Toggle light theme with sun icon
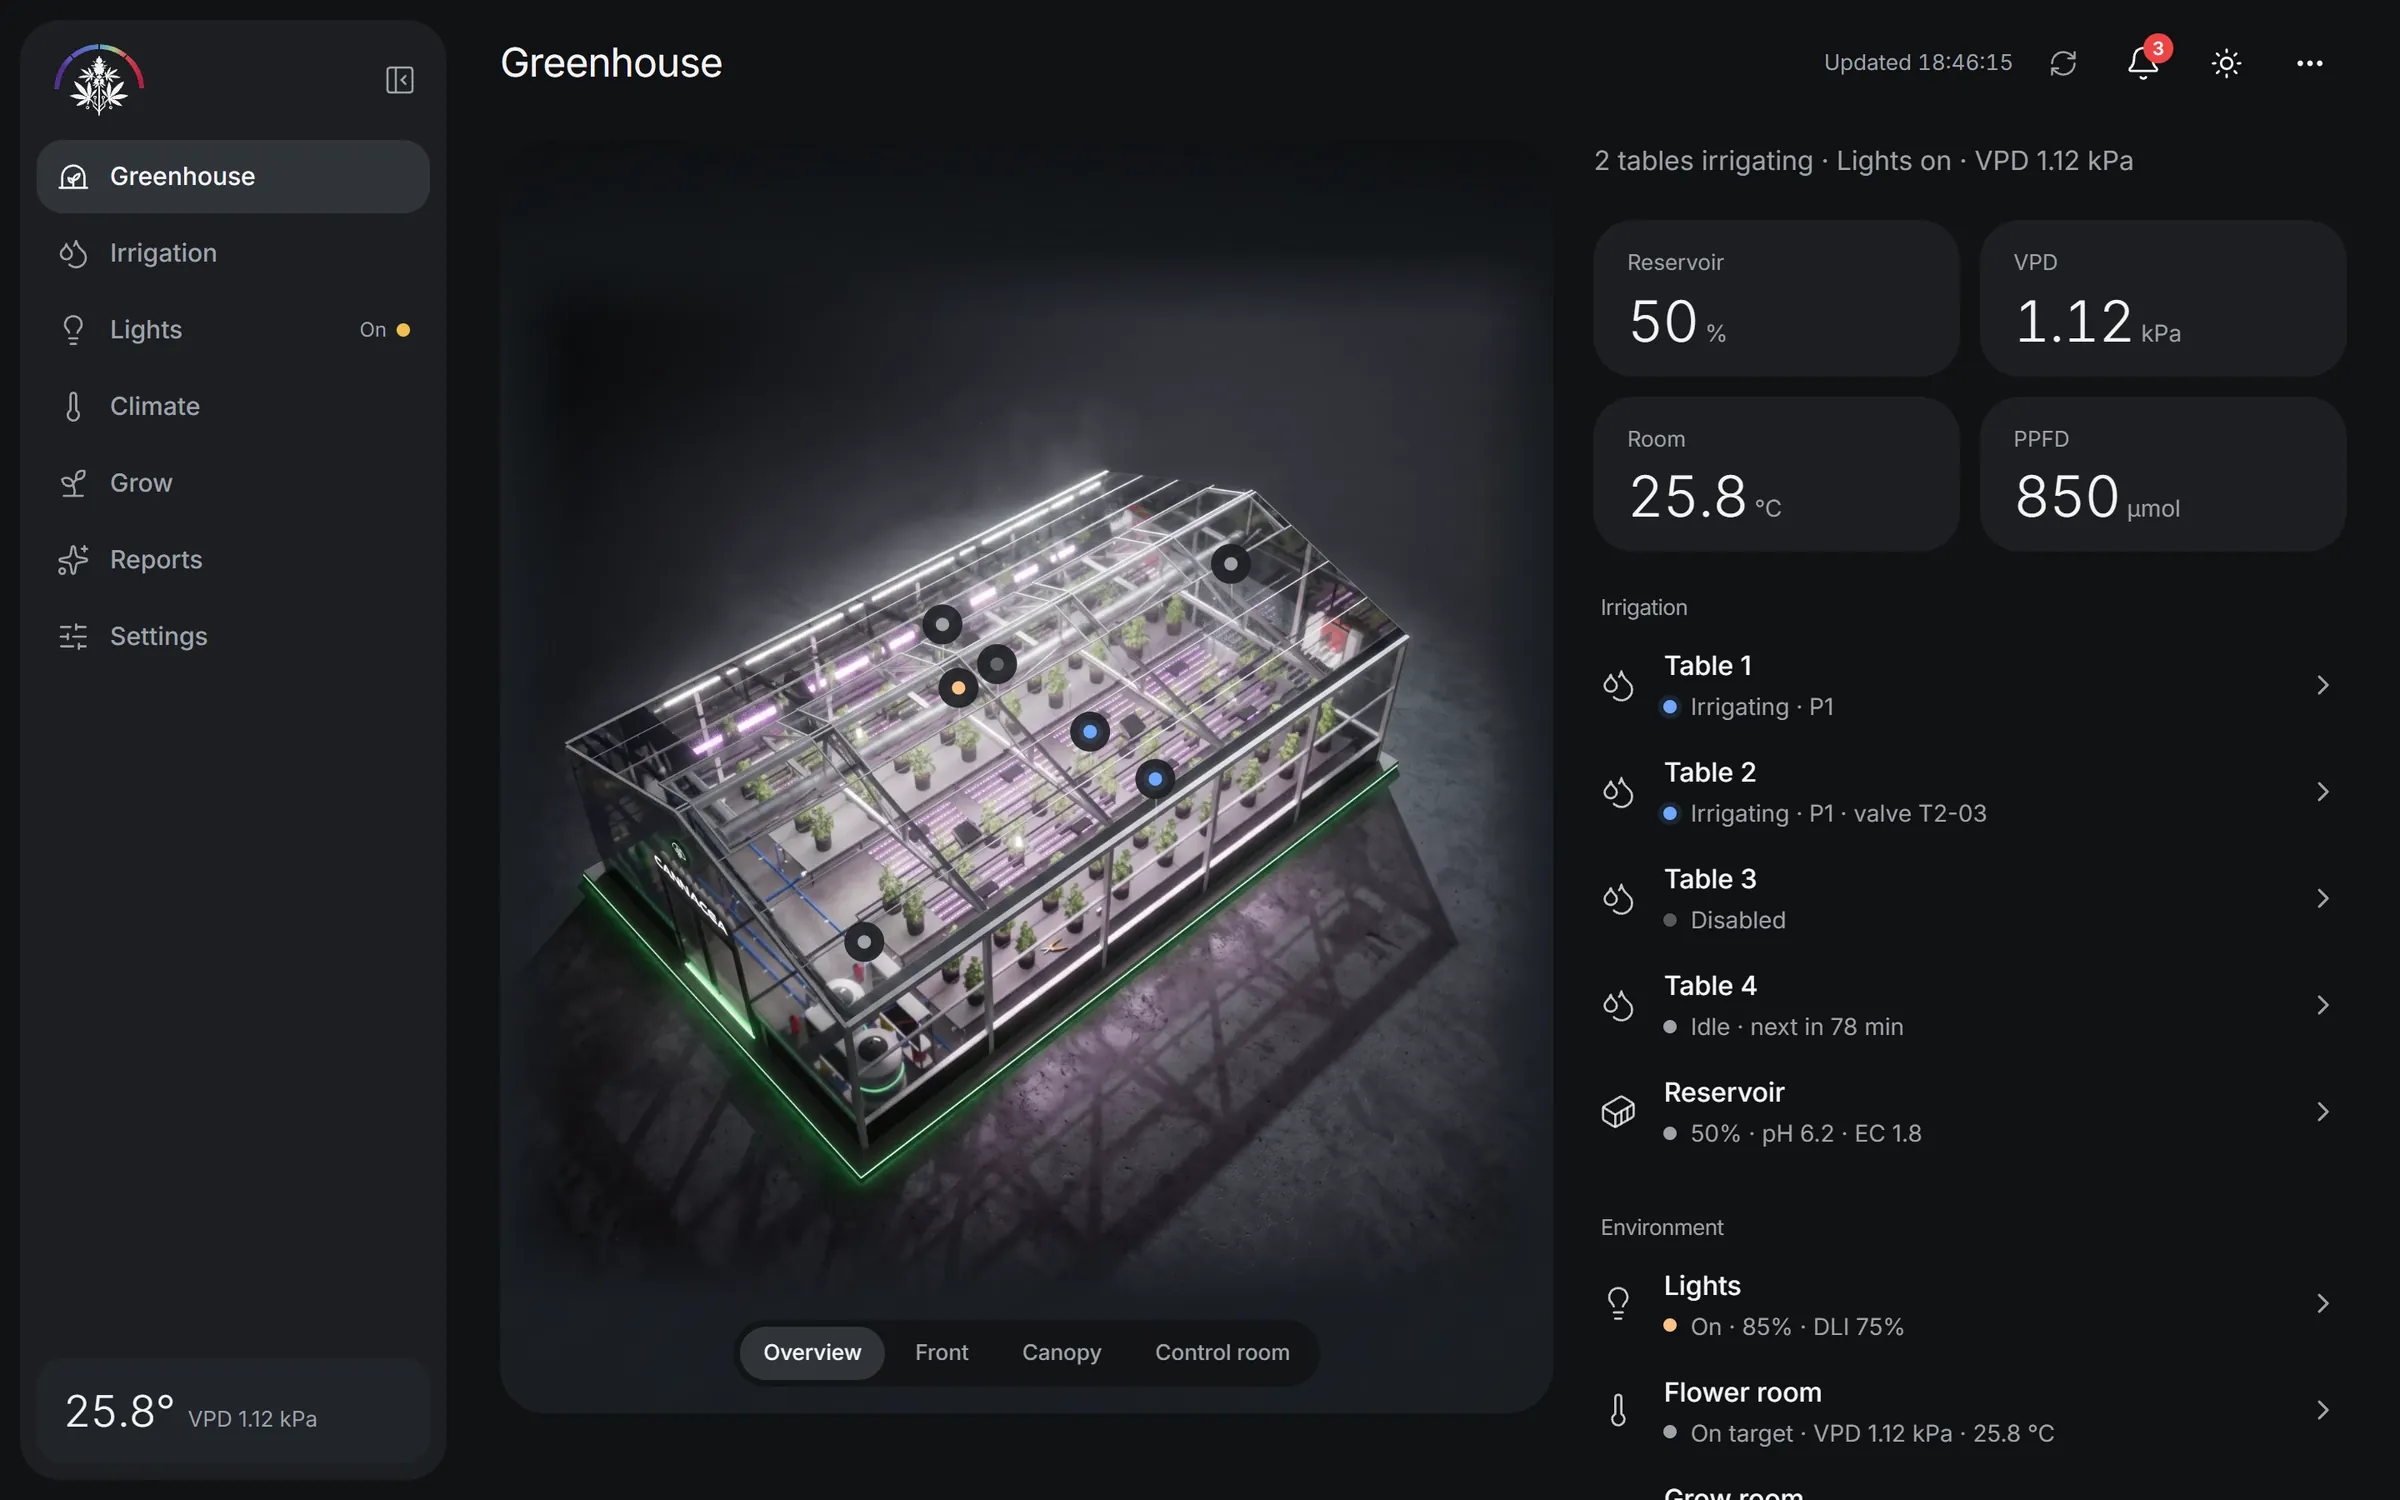The image size is (2400, 1500). pos(2226,63)
